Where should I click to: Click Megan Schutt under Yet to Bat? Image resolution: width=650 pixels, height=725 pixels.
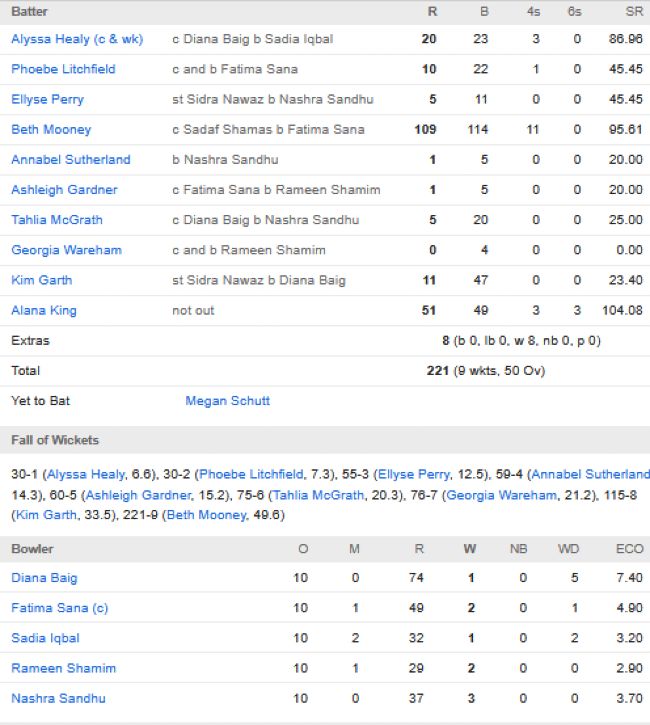(x=227, y=401)
